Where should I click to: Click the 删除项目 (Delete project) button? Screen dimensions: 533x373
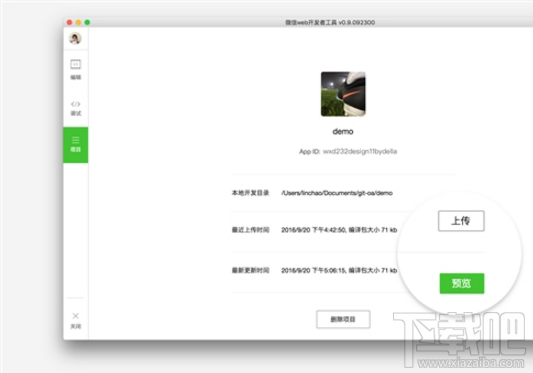tap(343, 319)
